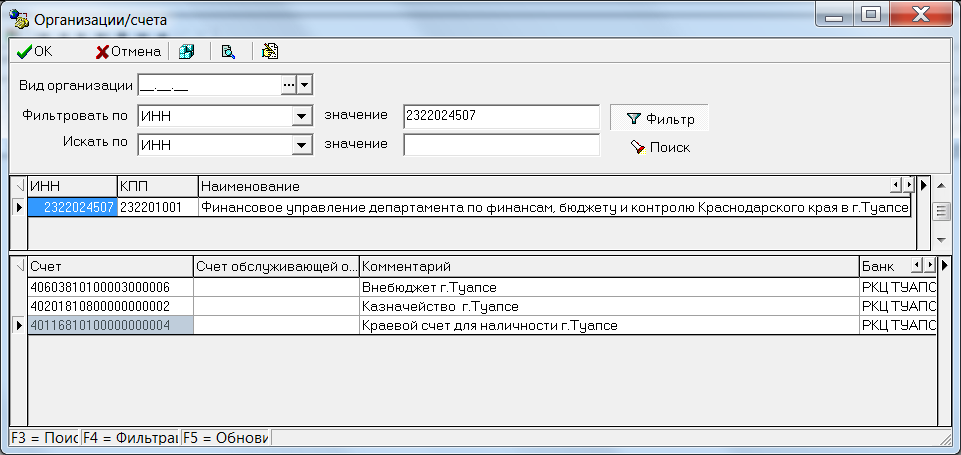The image size is (961, 455).
Task: Click the Счет column header in accounts grid
Action: coord(110,266)
